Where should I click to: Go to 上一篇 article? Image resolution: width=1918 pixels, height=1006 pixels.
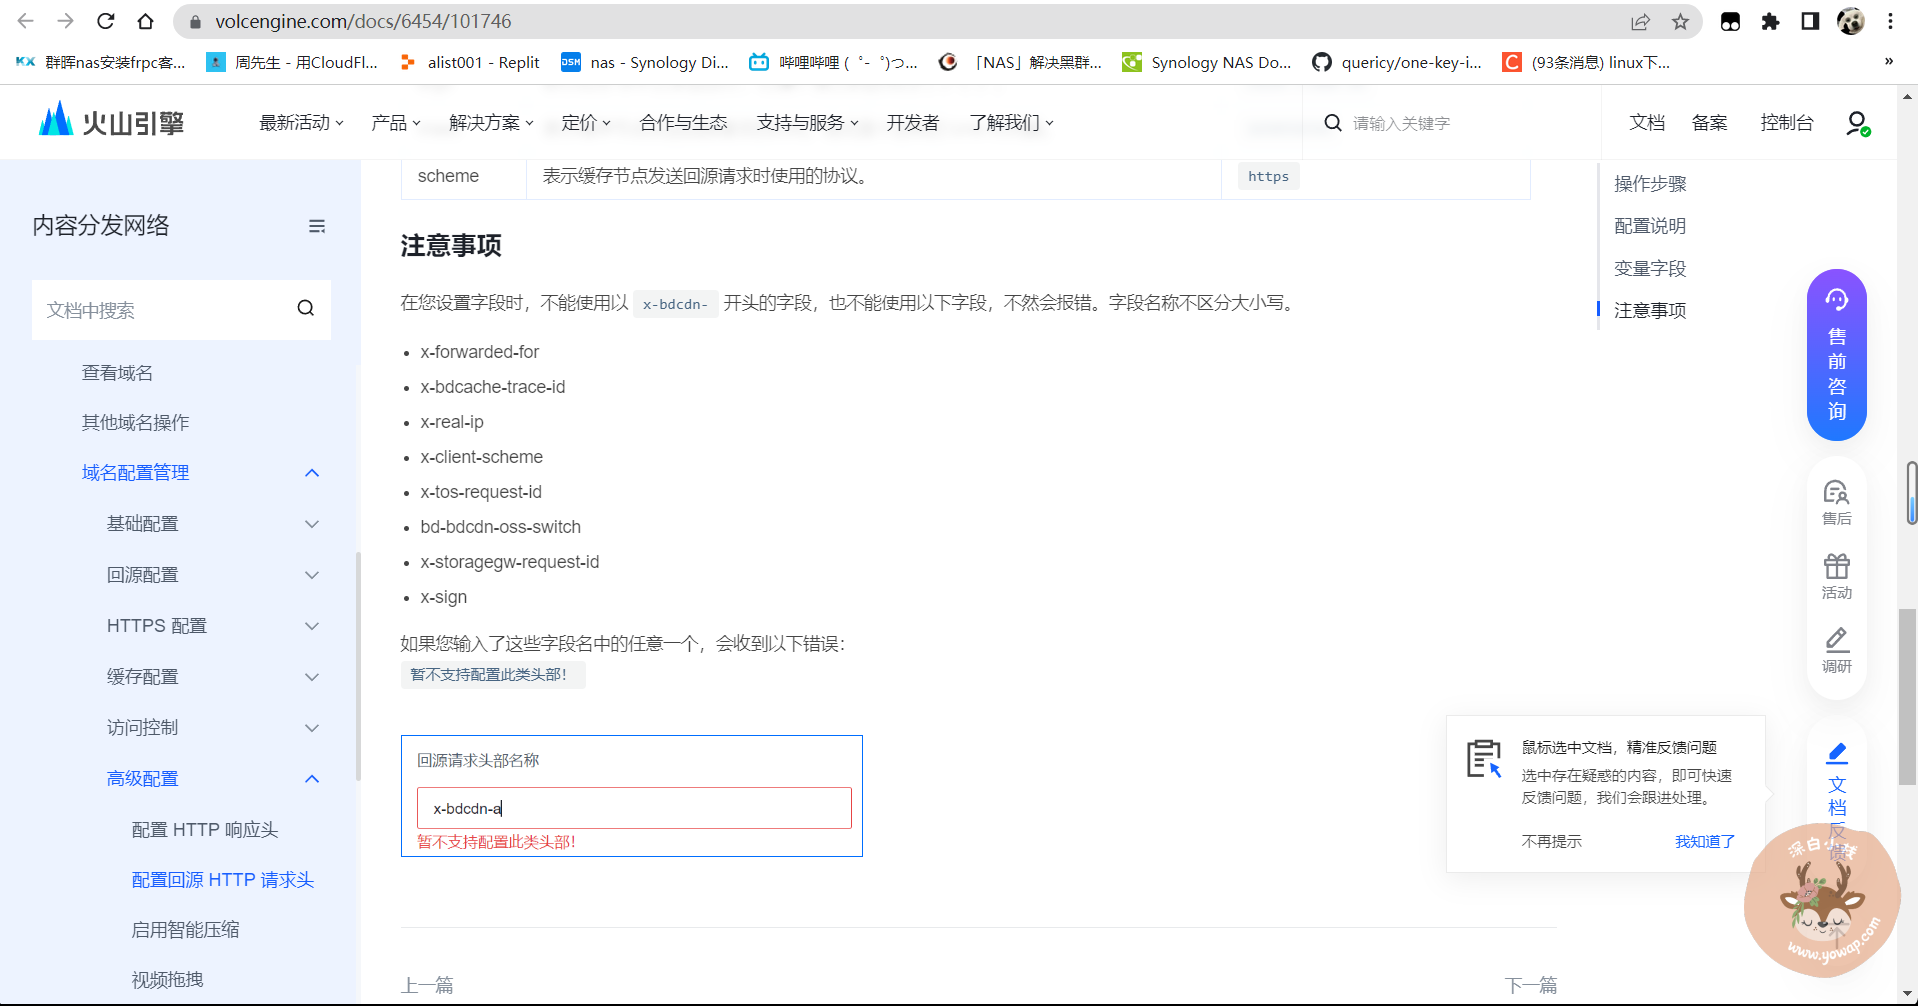[x=427, y=985]
